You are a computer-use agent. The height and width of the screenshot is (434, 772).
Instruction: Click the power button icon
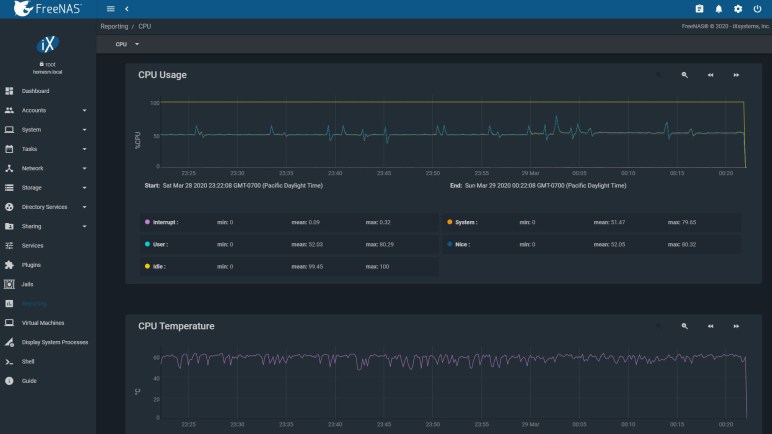tap(756, 8)
